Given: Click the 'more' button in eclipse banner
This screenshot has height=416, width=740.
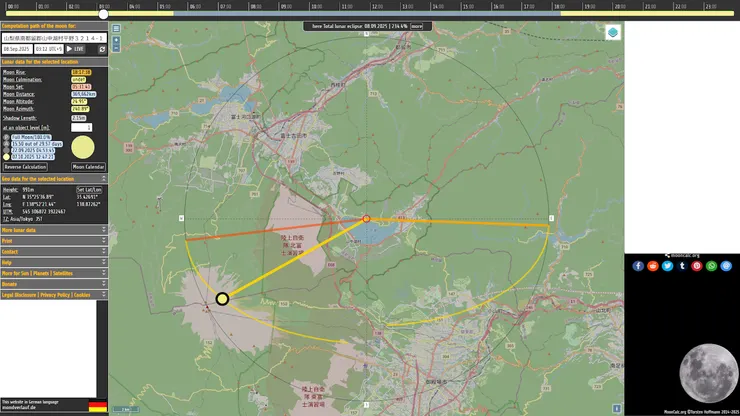Looking at the screenshot, I should pyautogui.click(x=417, y=26).
